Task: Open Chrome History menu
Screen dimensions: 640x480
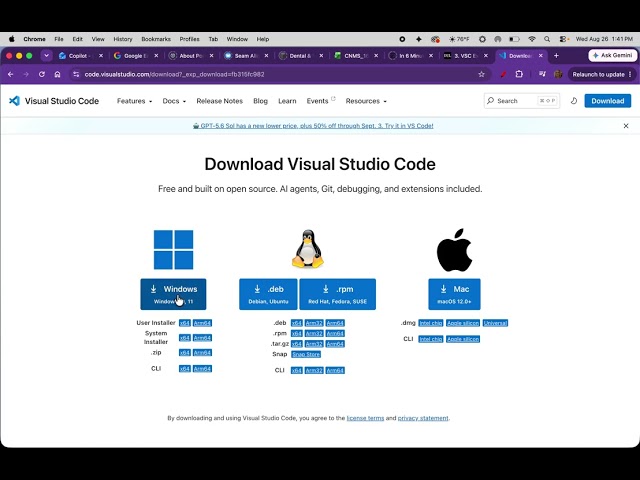Action: (x=123, y=39)
